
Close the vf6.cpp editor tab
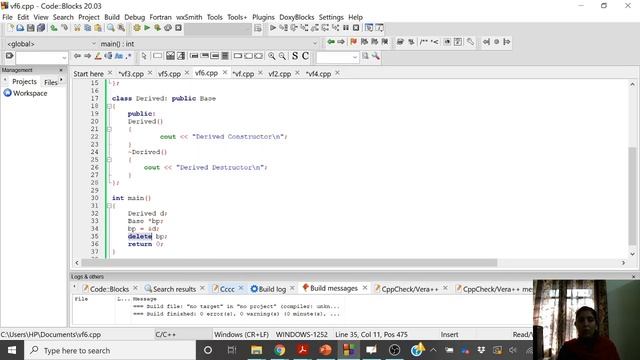(x=224, y=73)
